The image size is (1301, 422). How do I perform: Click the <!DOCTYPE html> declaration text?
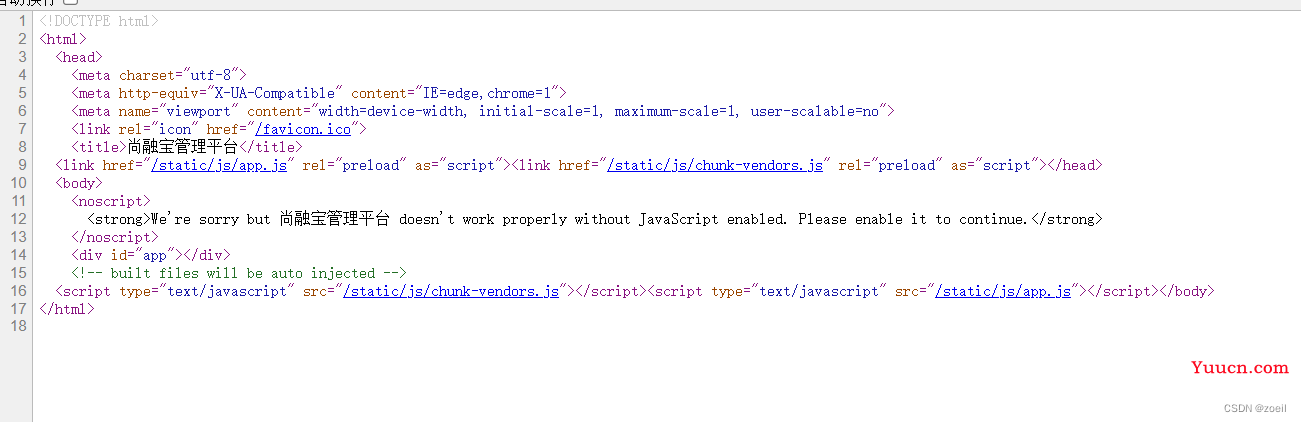(x=99, y=21)
